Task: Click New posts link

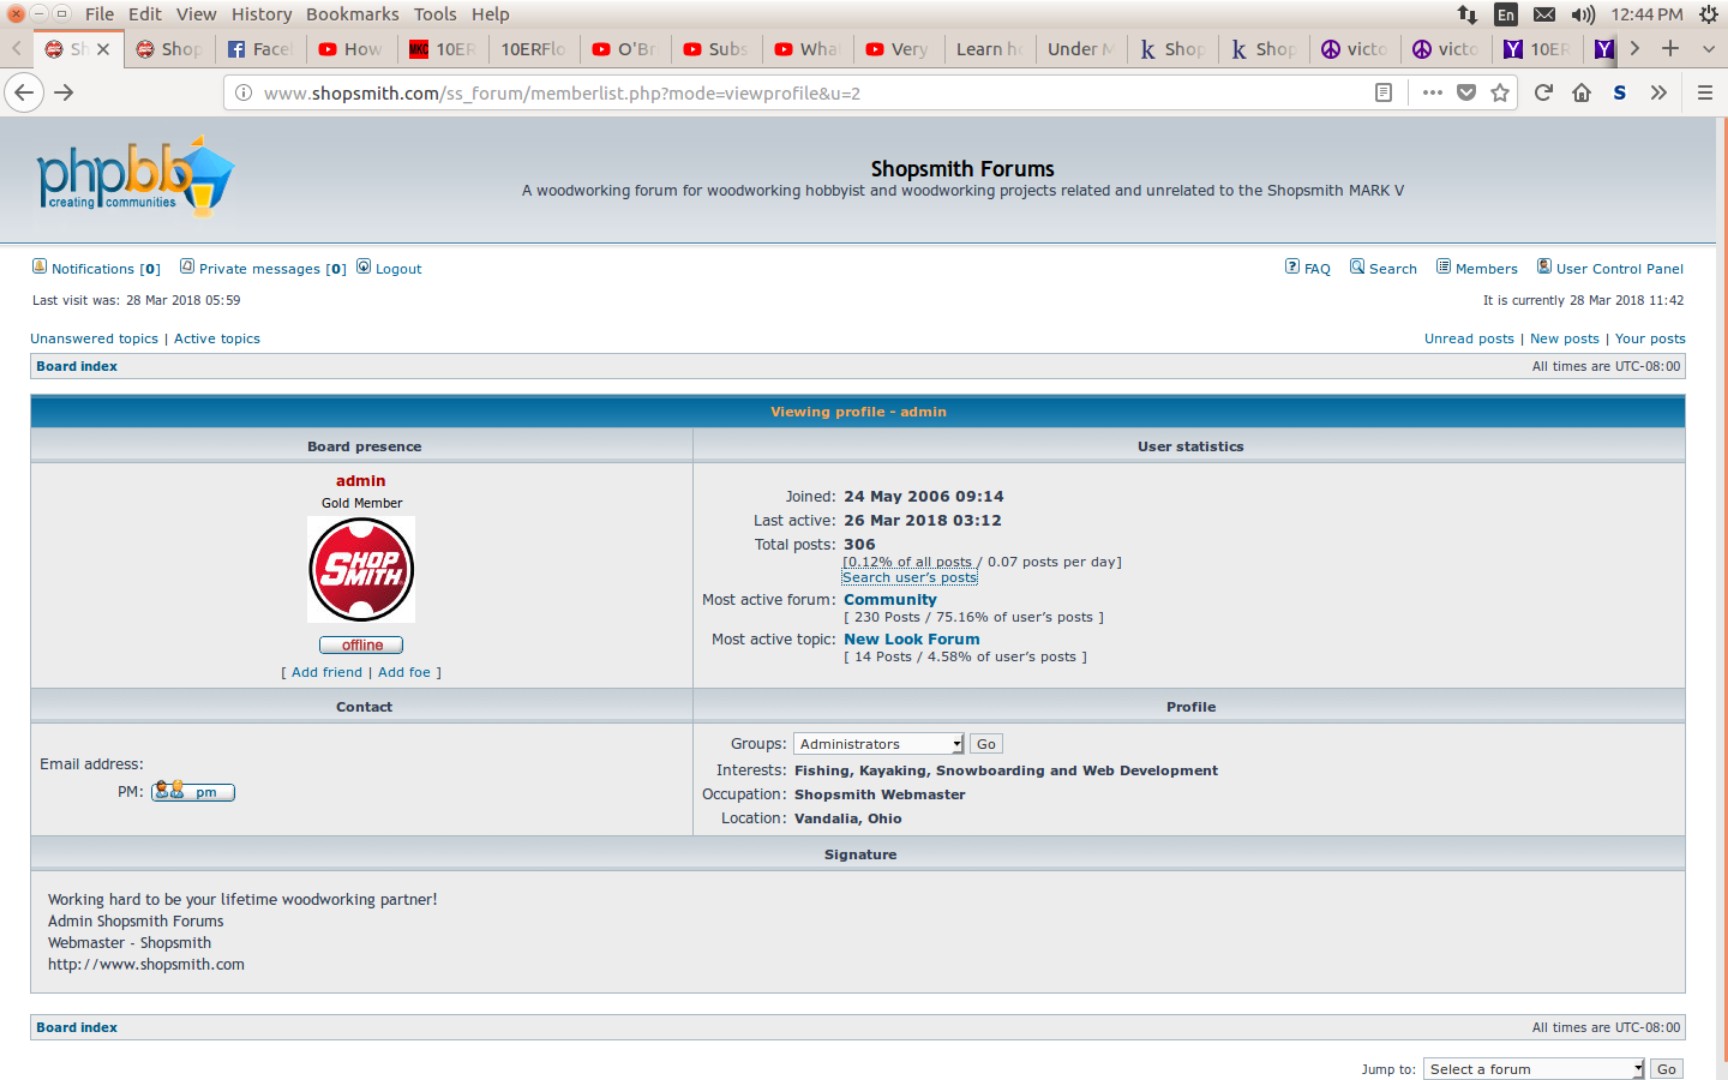Action: 1564,339
